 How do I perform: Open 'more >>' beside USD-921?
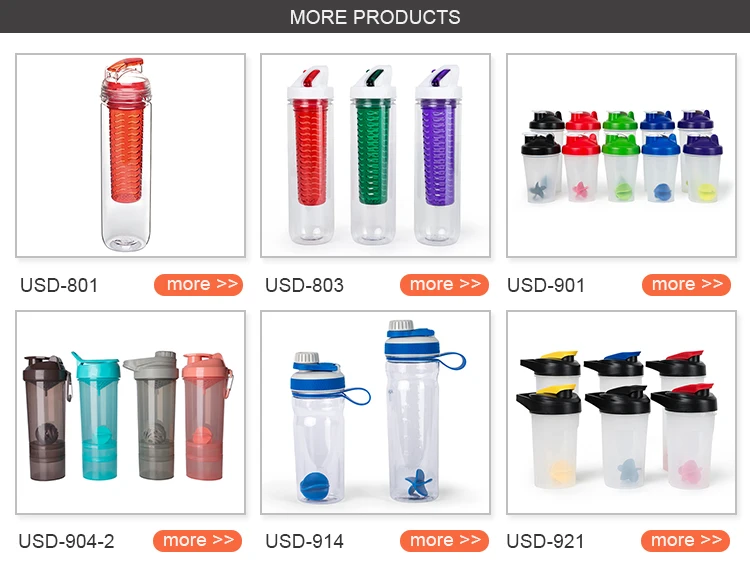(x=685, y=541)
